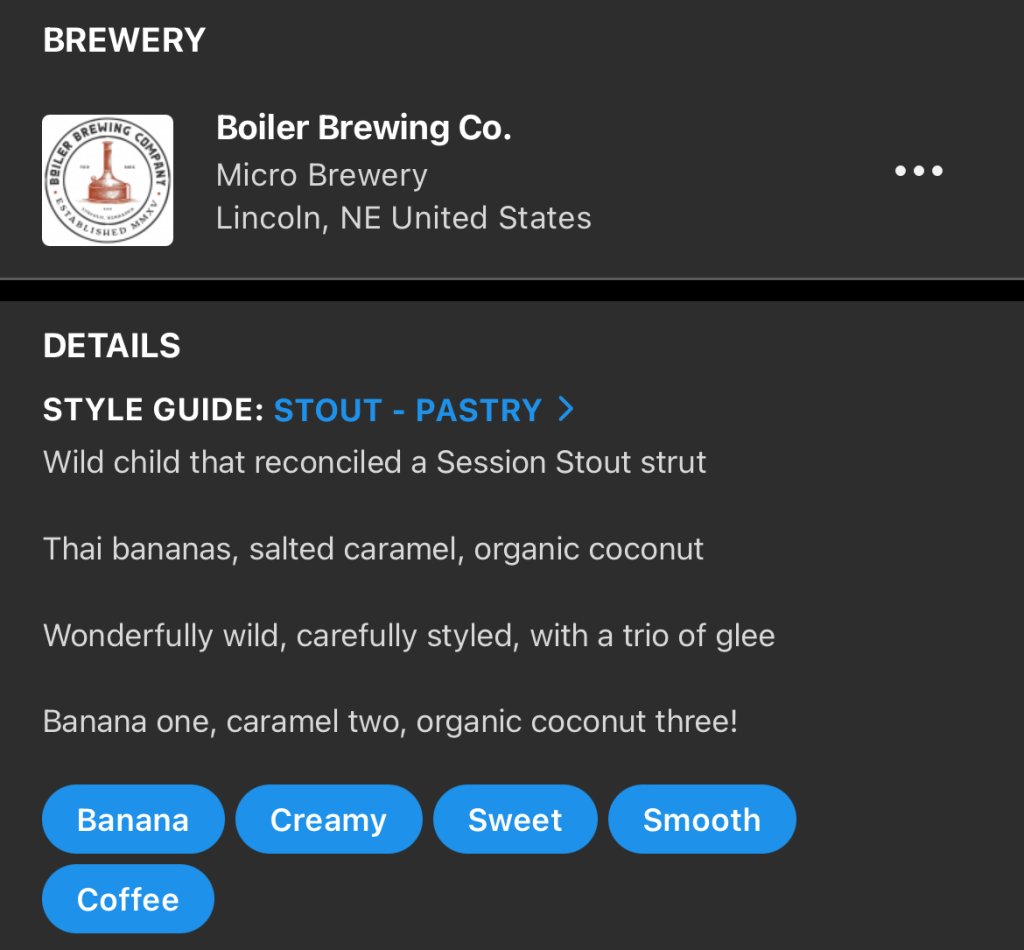The image size is (1024, 950).
Task: Select the Banana flavor tag
Action: pyautogui.click(x=133, y=820)
